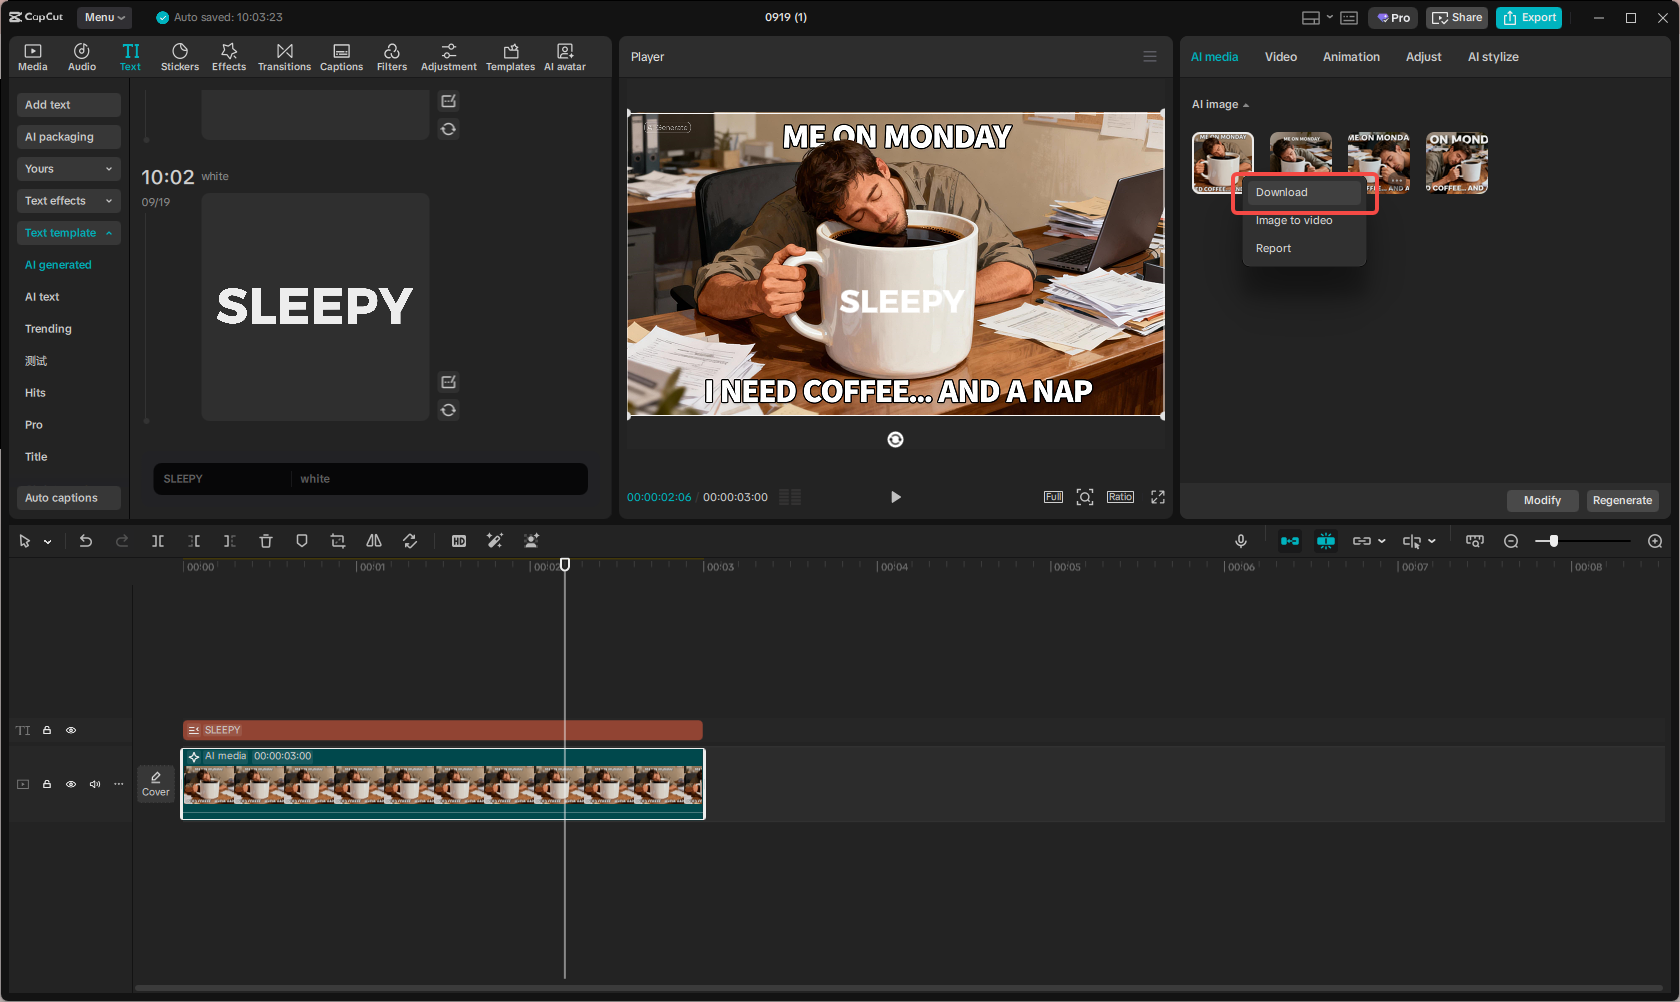Click the Delete icon in the timeline toolbar
The image size is (1680, 1002).
coord(266,540)
